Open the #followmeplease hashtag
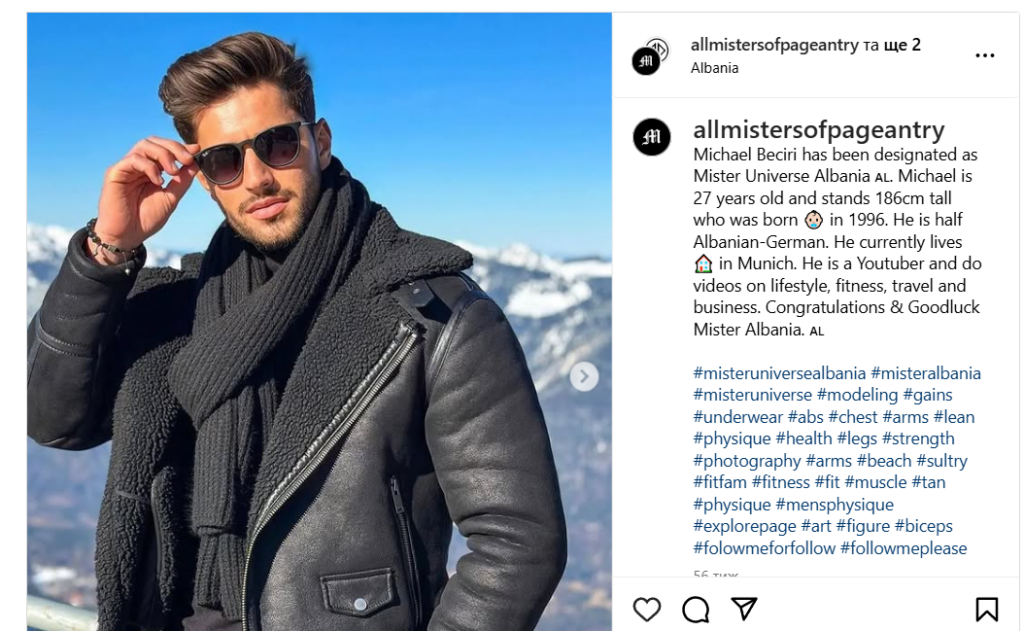The image size is (1024, 631). pos(904,548)
